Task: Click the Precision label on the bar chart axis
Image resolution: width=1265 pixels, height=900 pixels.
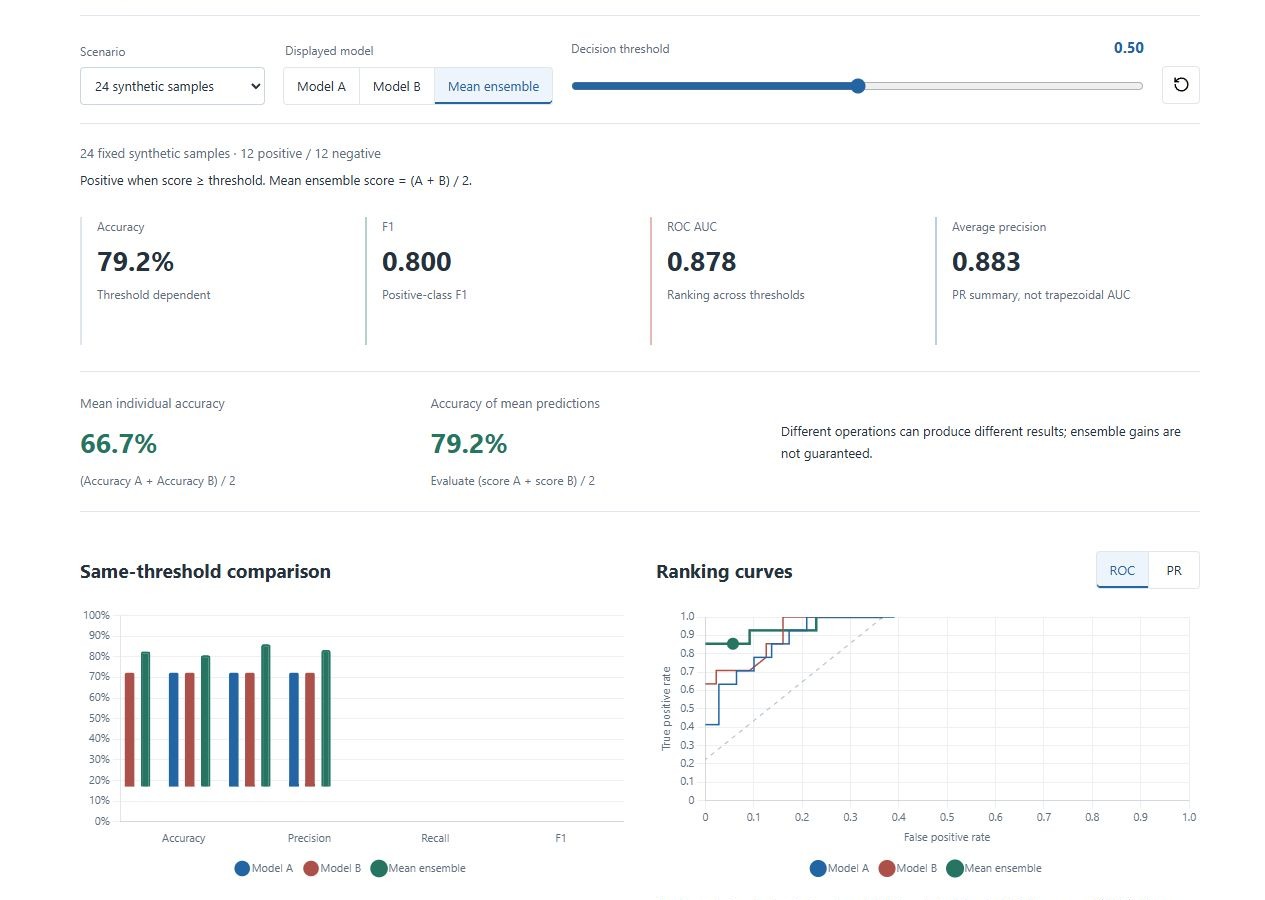Action: point(309,838)
